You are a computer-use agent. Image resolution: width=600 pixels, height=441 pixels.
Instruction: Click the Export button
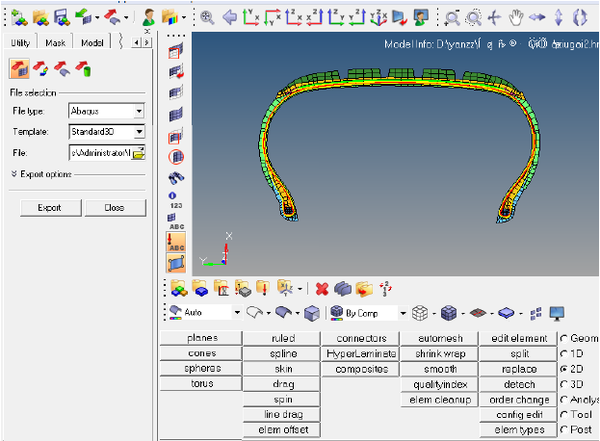coord(50,208)
